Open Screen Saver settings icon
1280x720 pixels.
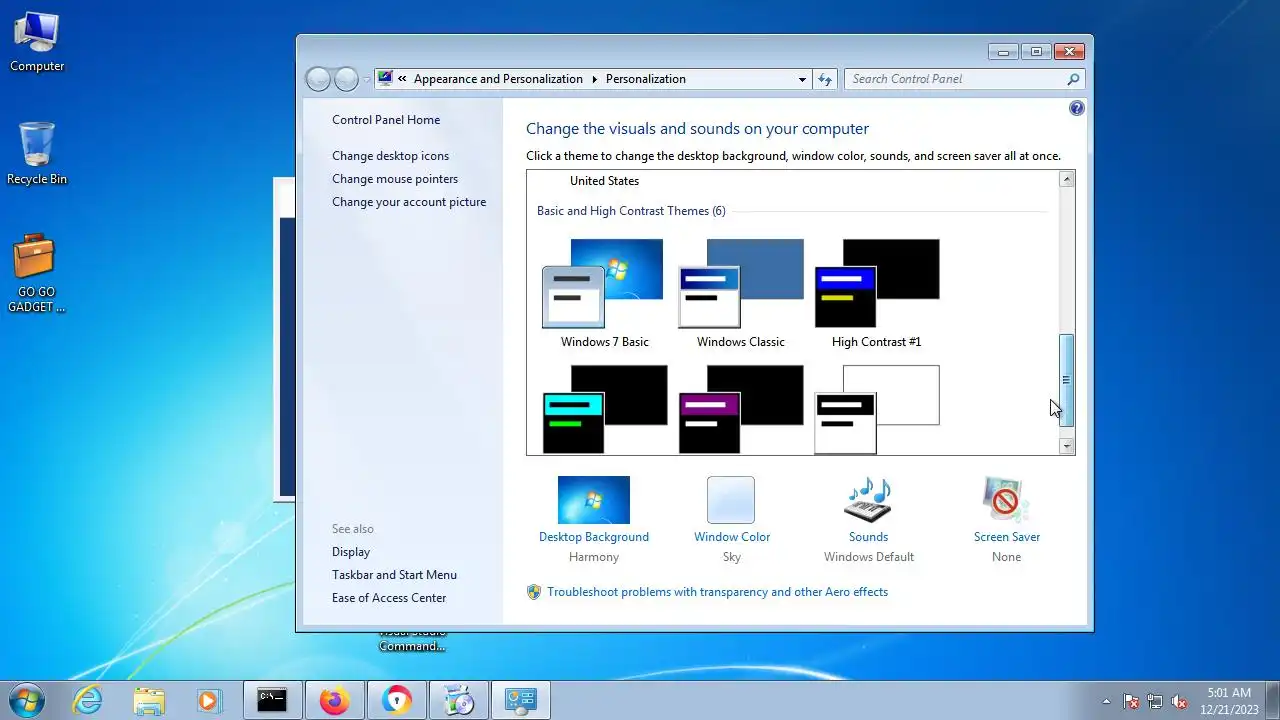1006,500
